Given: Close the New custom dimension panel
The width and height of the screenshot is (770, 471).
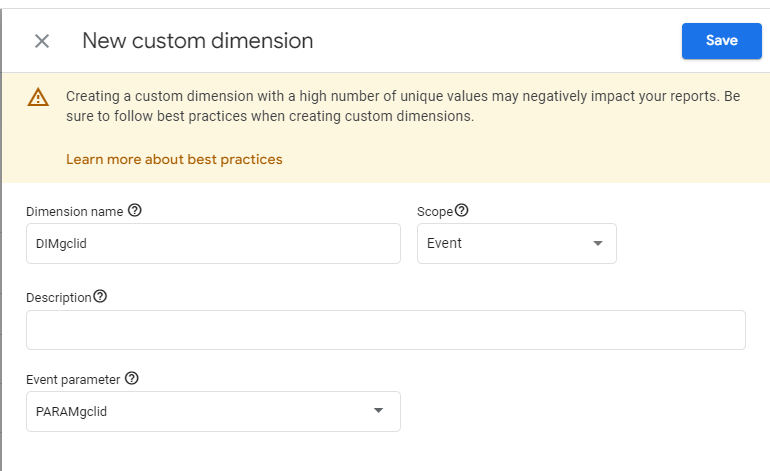Looking at the screenshot, I should pyautogui.click(x=42, y=41).
